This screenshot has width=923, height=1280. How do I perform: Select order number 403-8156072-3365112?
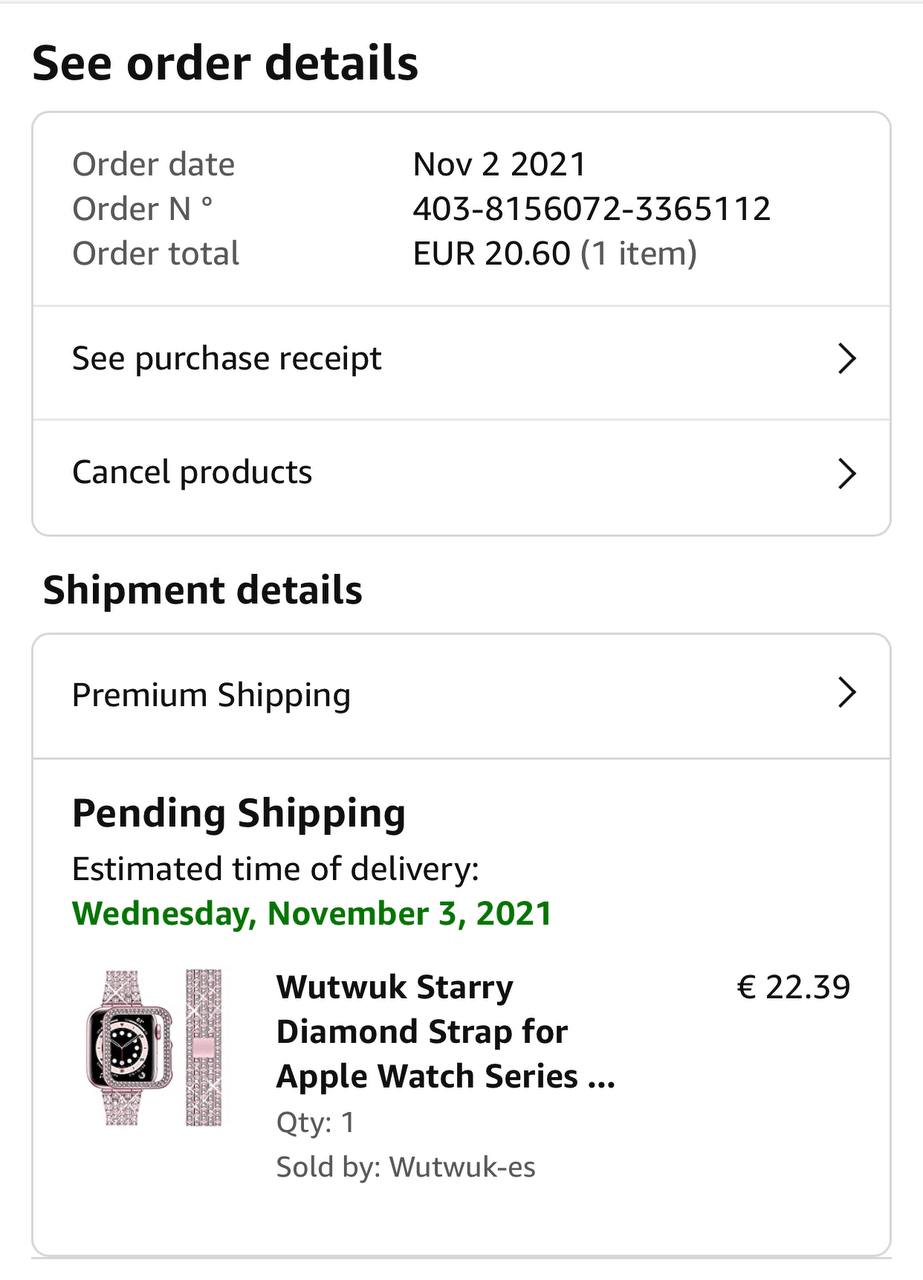(x=591, y=209)
